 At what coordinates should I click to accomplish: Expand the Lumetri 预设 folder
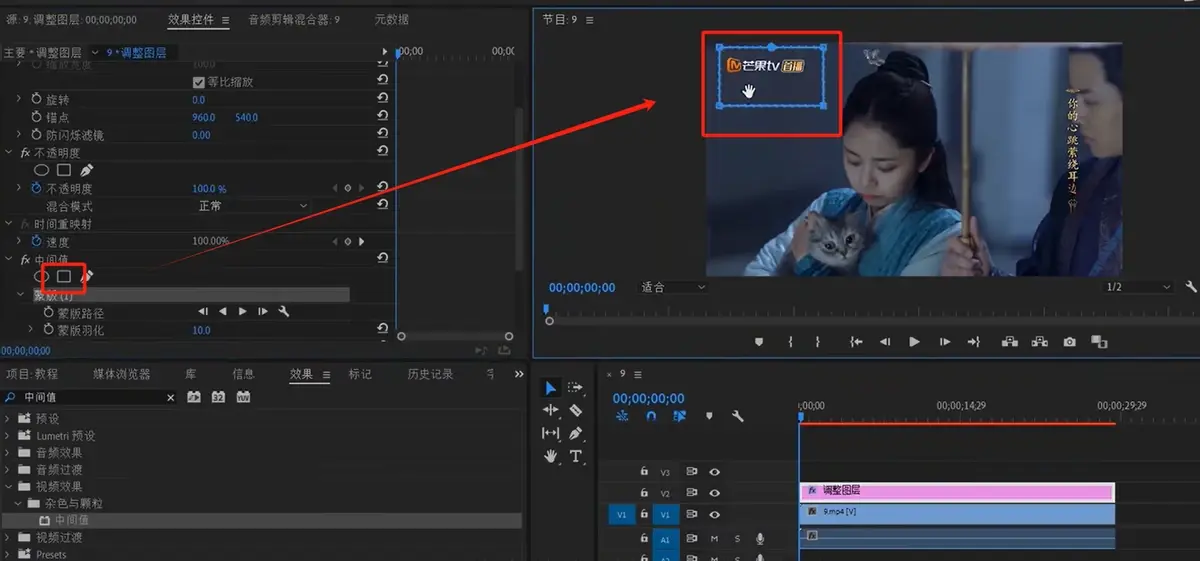click(8, 436)
